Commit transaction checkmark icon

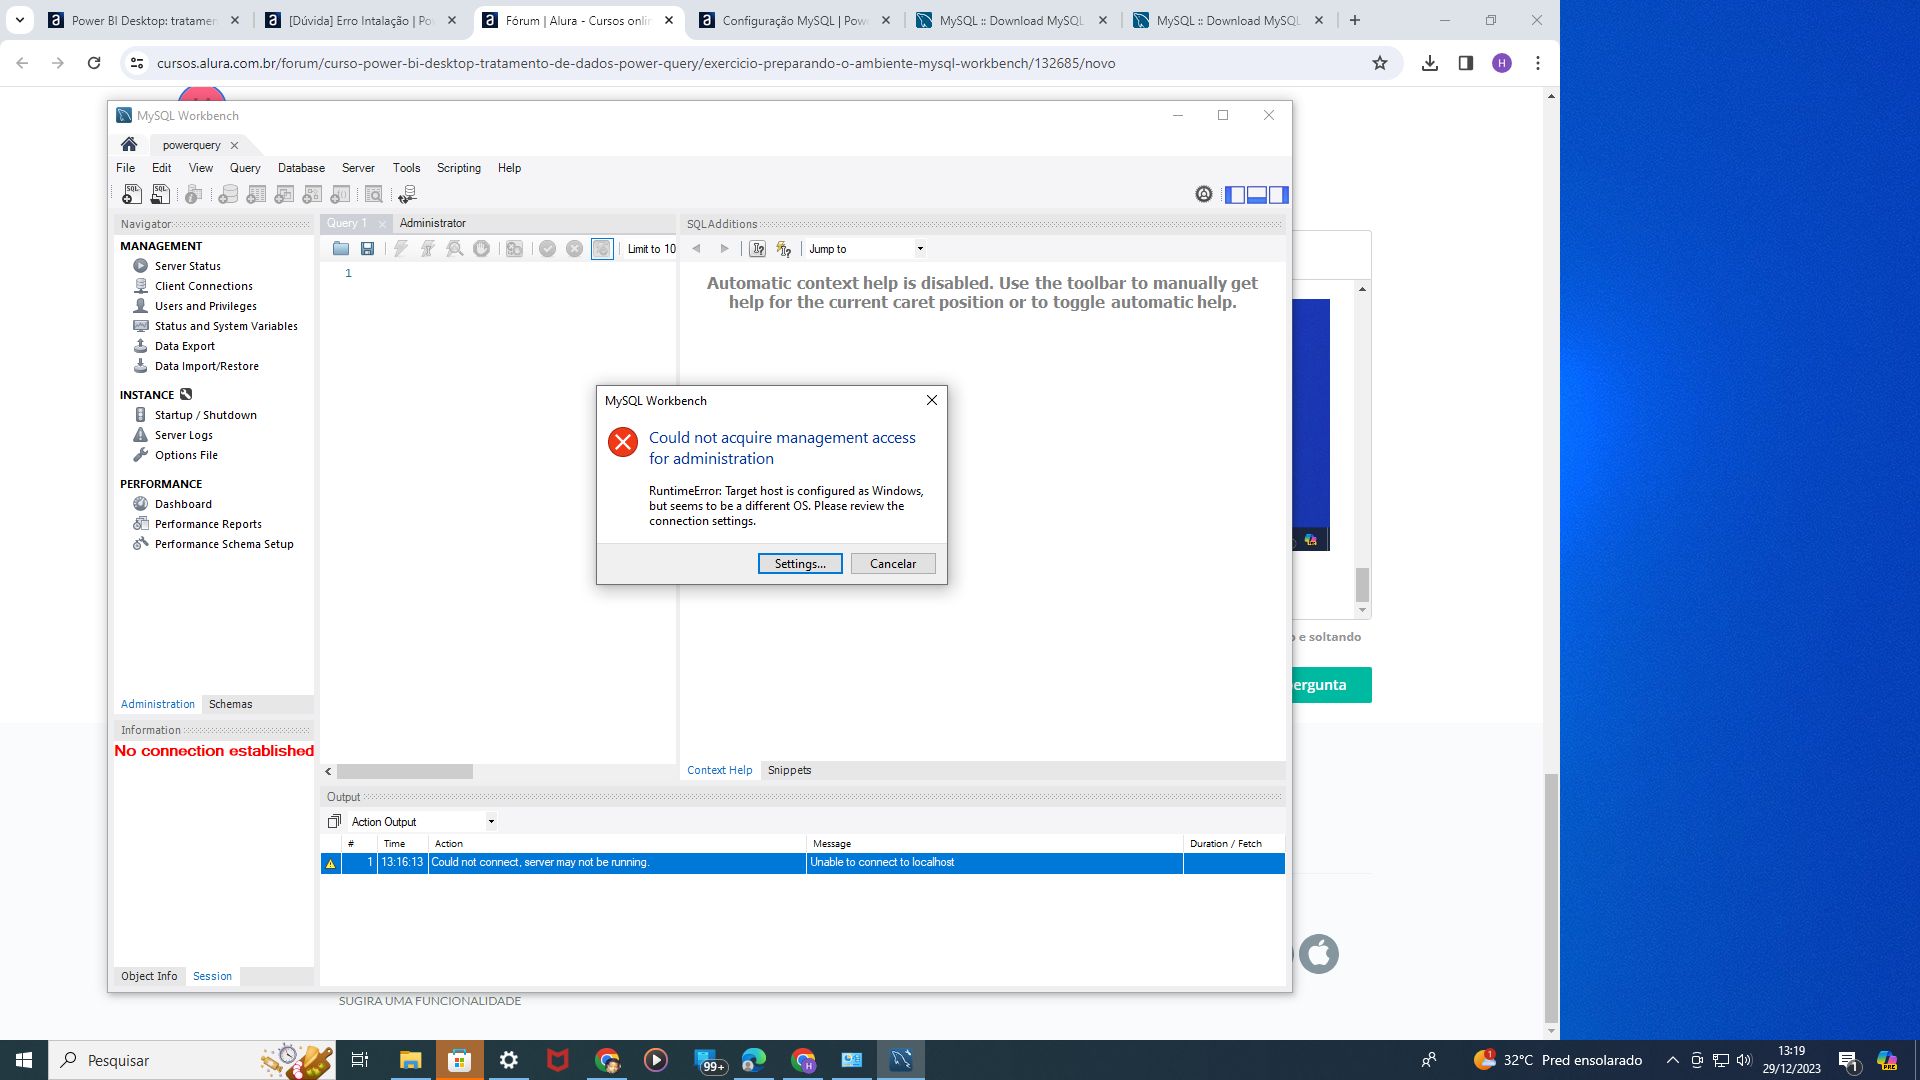click(x=547, y=249)
